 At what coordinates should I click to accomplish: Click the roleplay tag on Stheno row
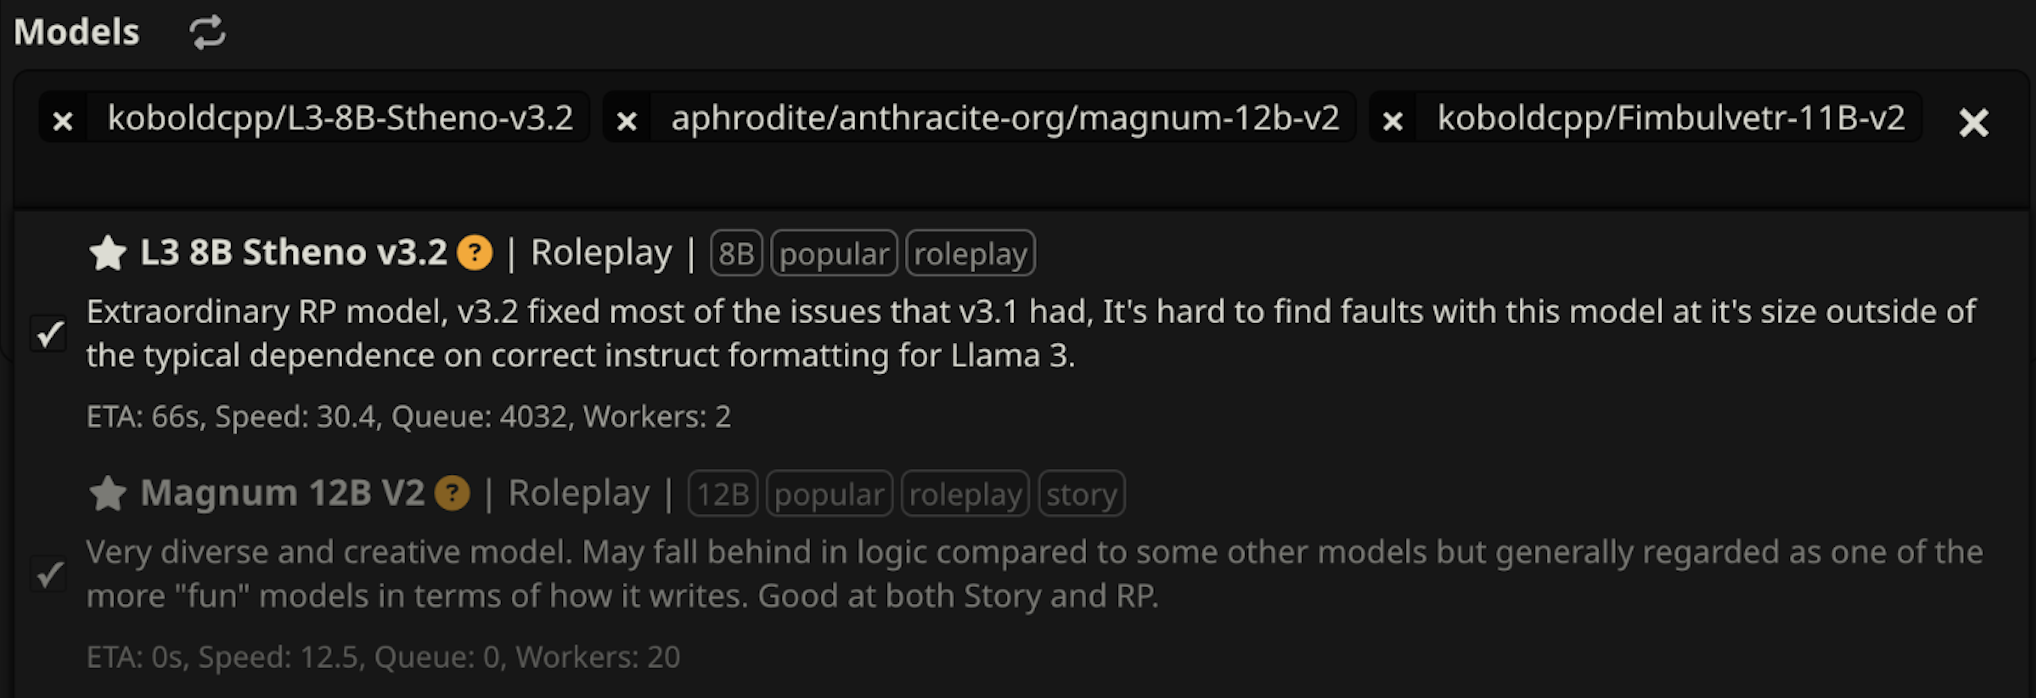click(970, 254)
